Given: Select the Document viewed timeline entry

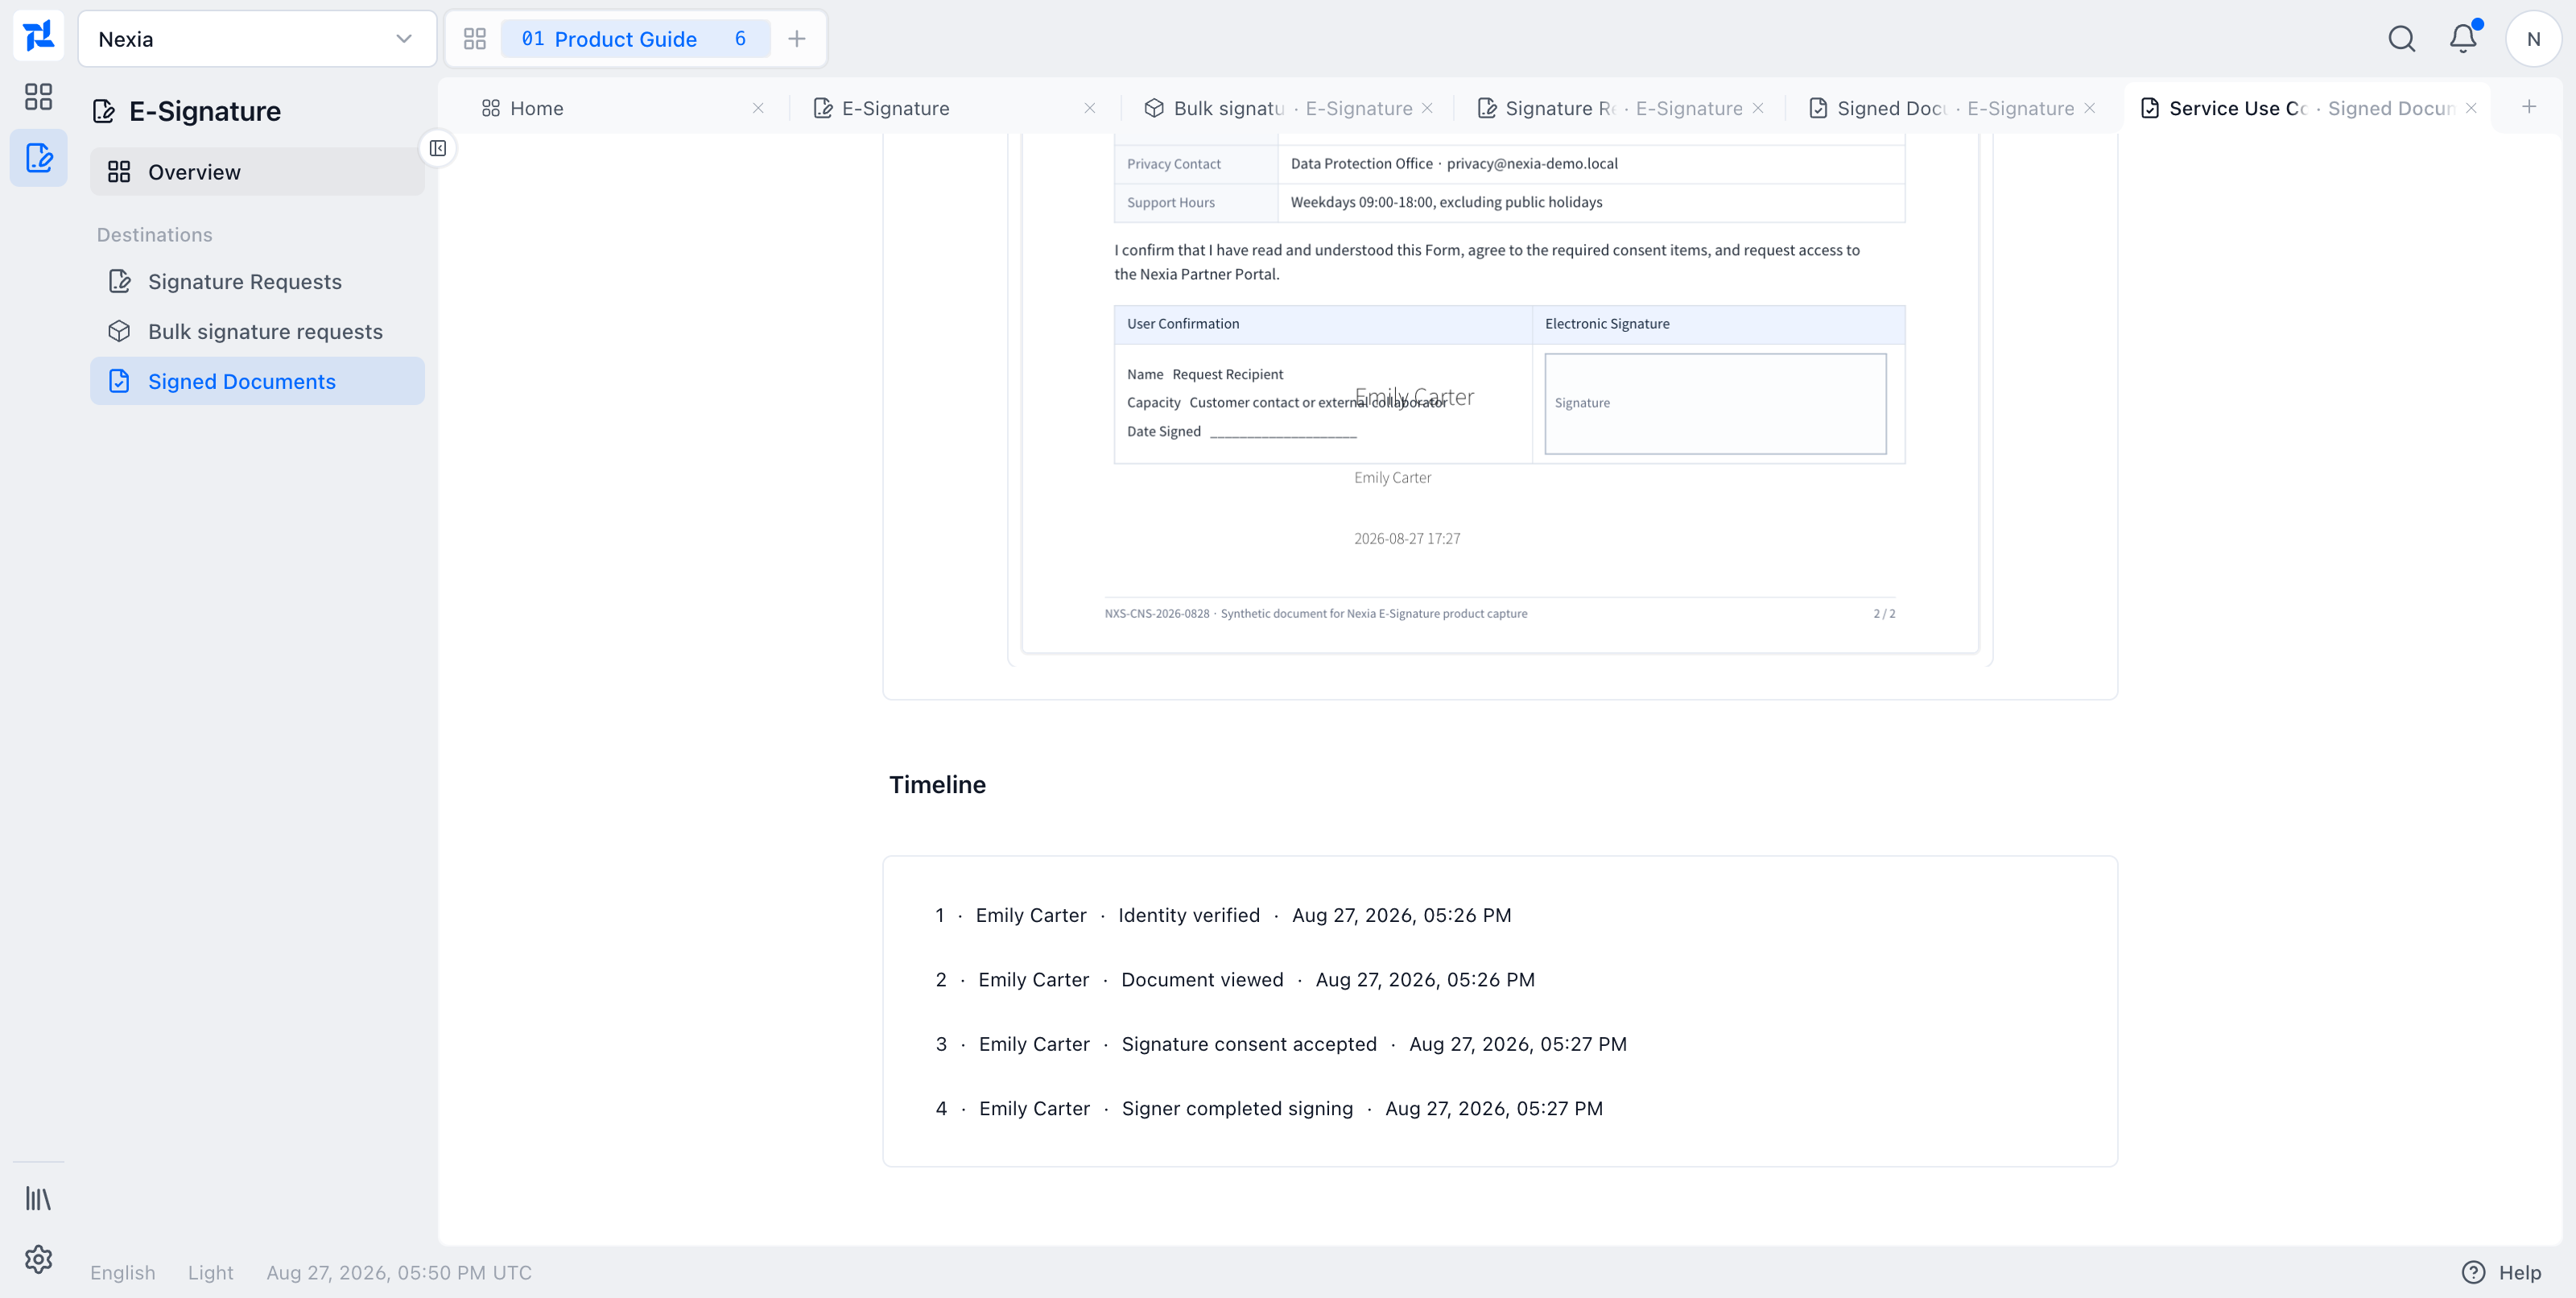Looking at the screenshot, I should [1235, 980].
